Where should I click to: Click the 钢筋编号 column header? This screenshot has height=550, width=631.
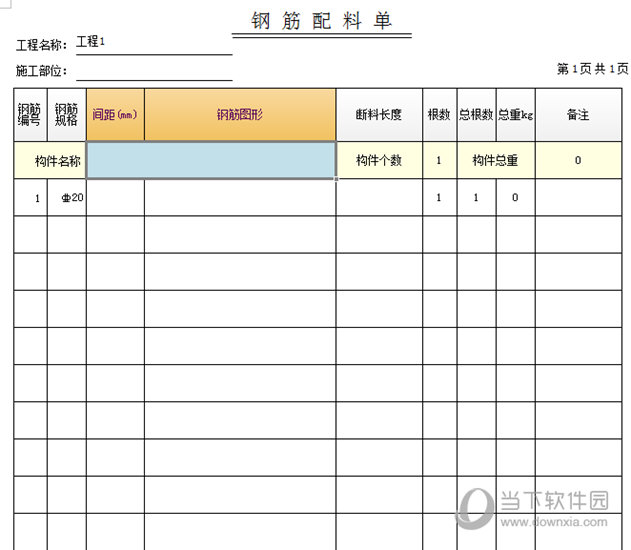(x=30, y=115)
